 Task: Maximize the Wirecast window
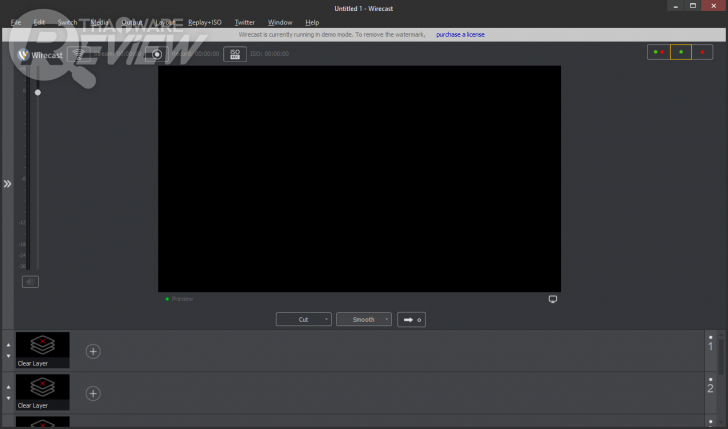[693, 6]
